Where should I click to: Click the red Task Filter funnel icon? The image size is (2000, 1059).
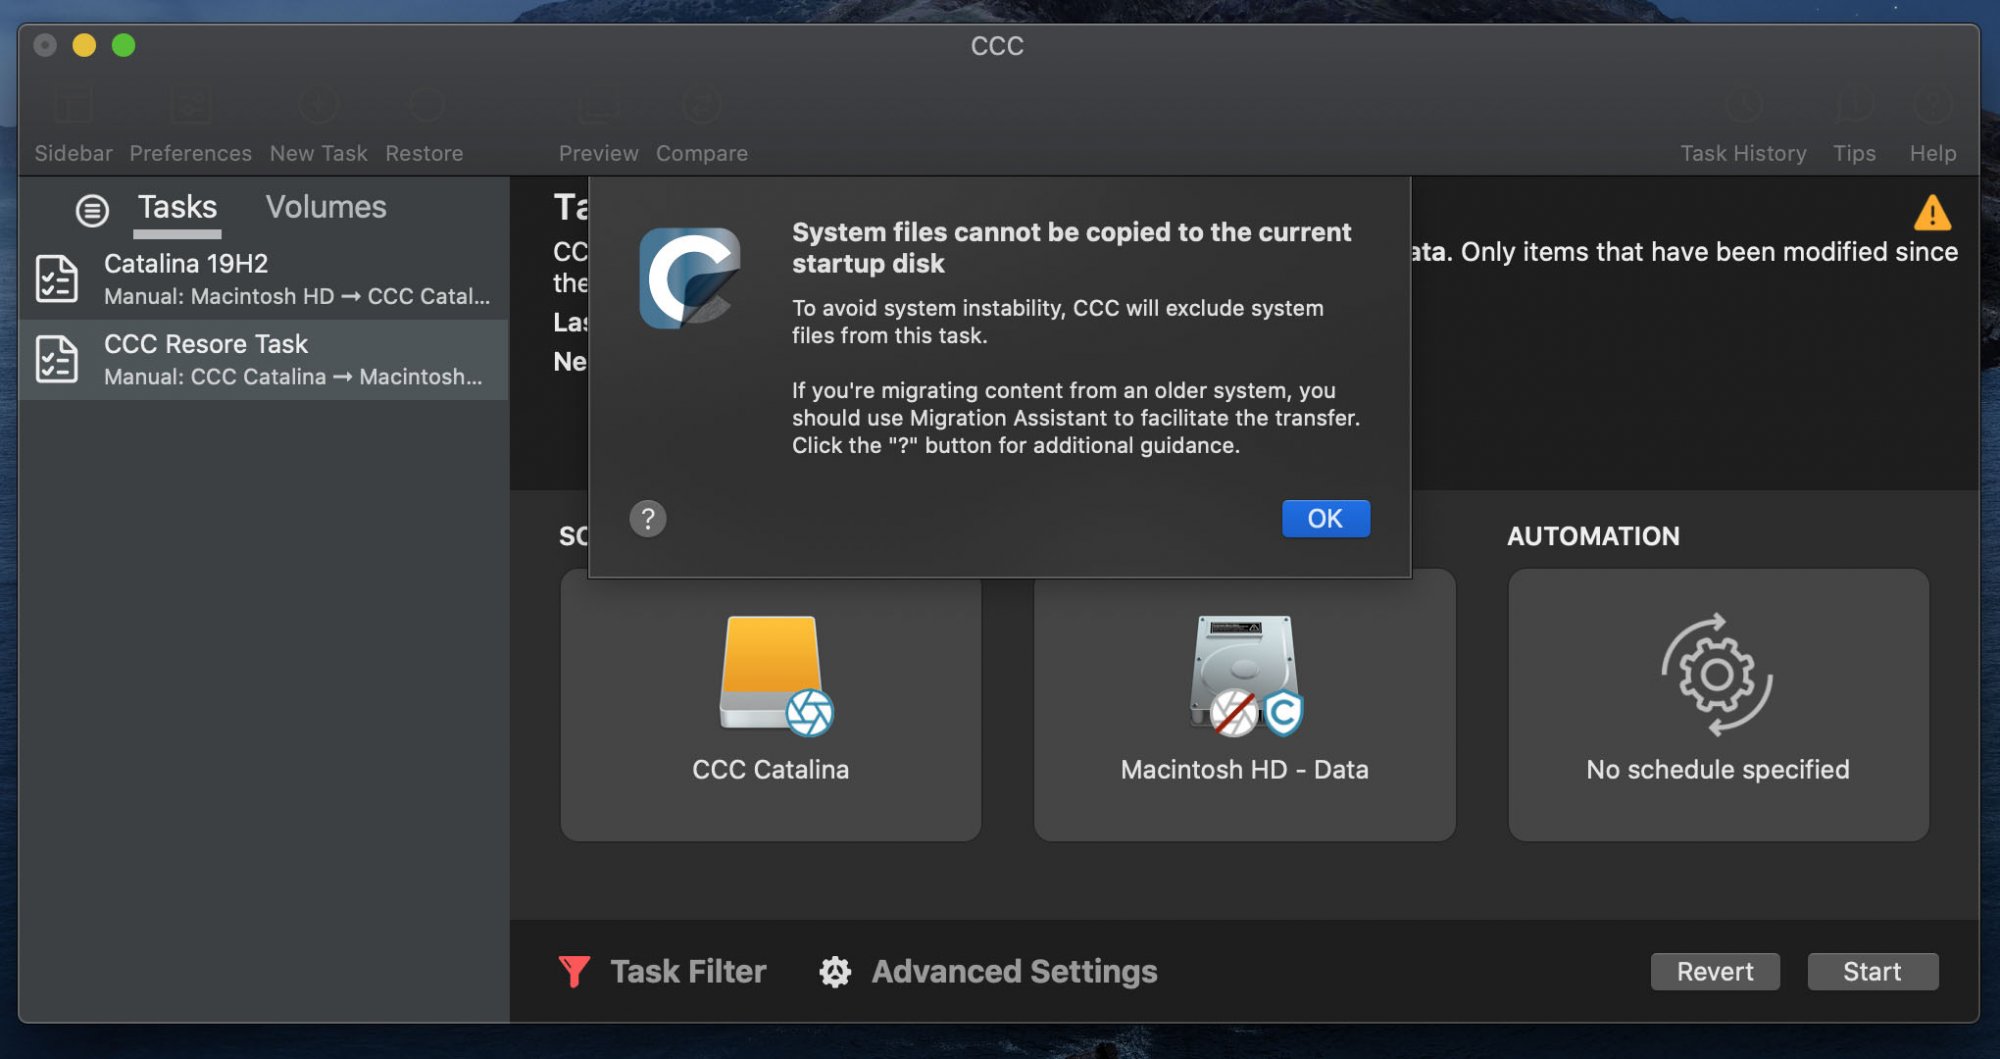click(574, 971)
